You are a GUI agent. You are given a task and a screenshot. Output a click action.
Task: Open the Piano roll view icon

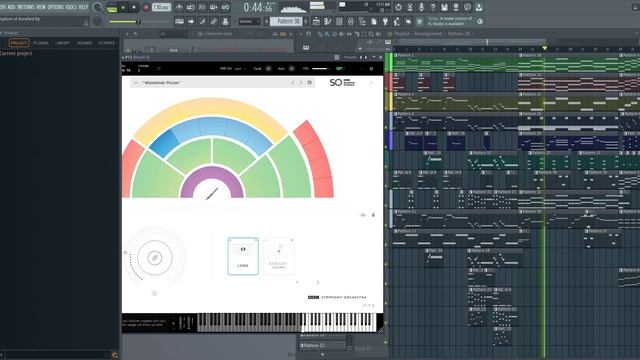(x=327, y=22)
